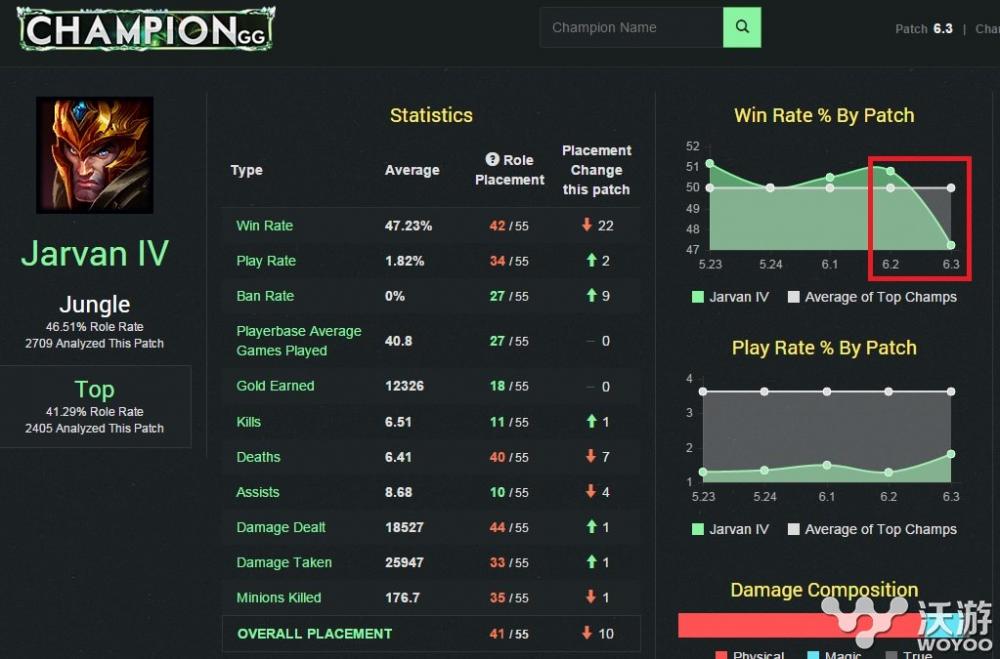Click the Average column header

click(412, 170)
